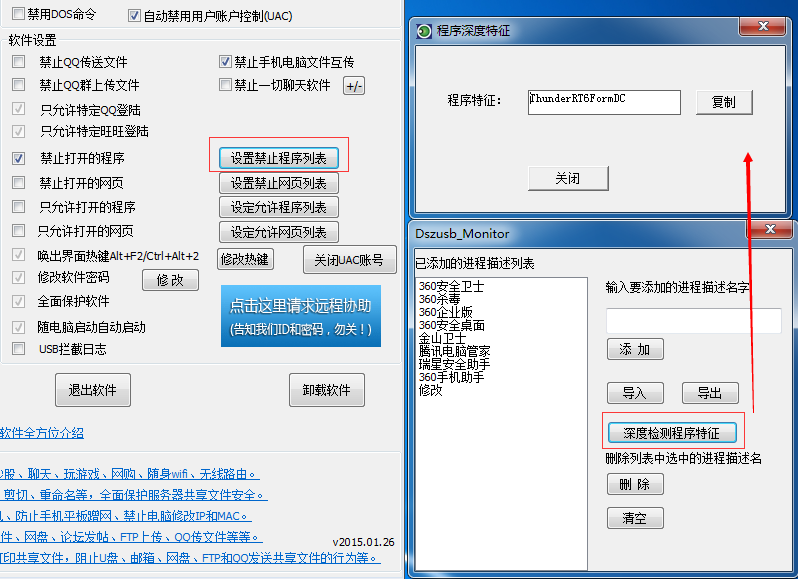Click 关闭UAC账号 button
This screenshot has width=798, height=579.
click(342, 259)
